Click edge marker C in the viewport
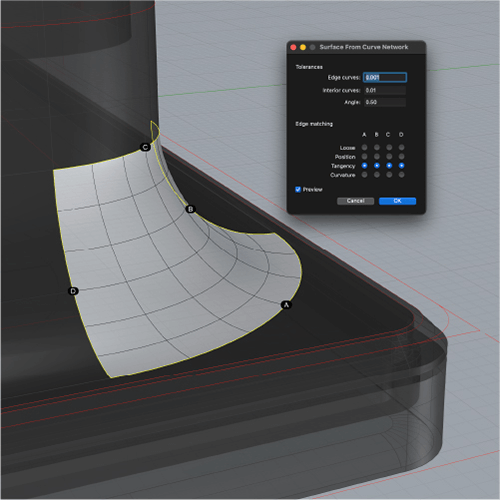 click(x=145, y=147)
